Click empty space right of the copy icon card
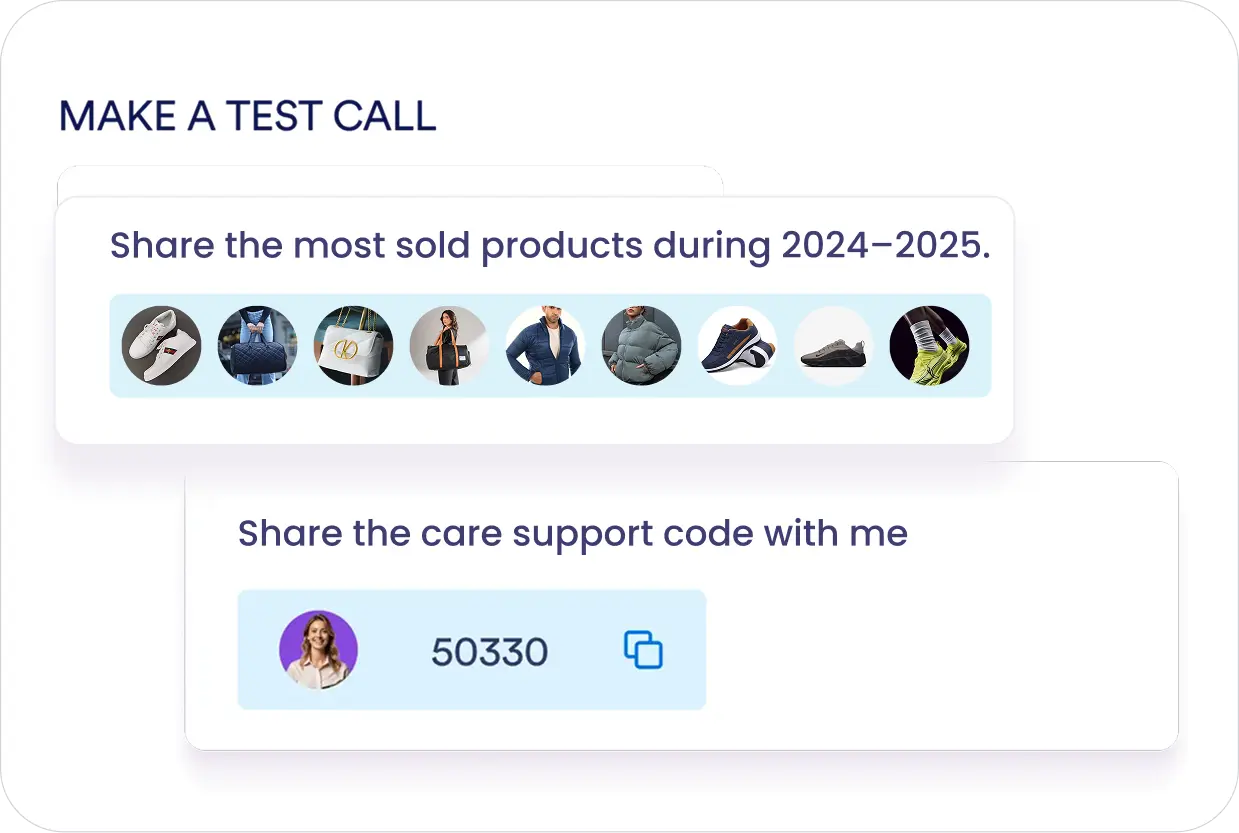Viewport: 1239px width, 833px height. point(930,650)
